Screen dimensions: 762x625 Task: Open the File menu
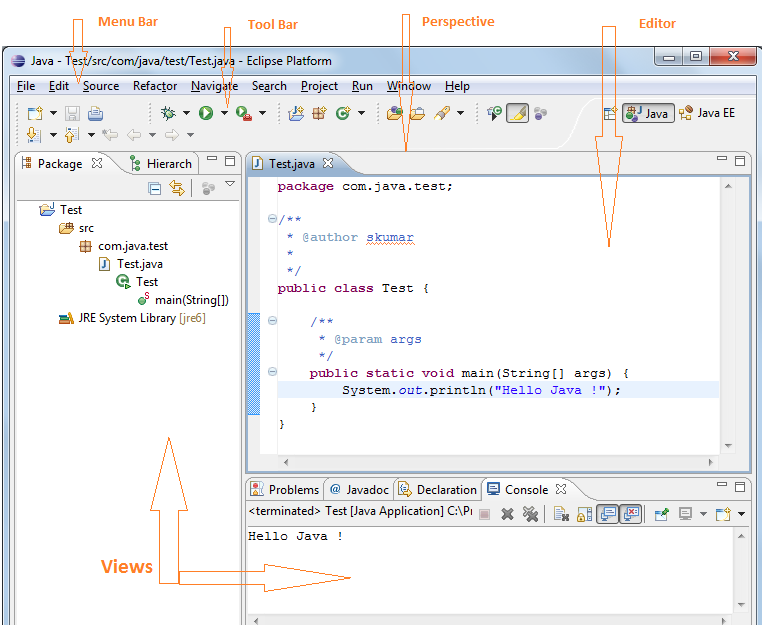click(26, 86)
